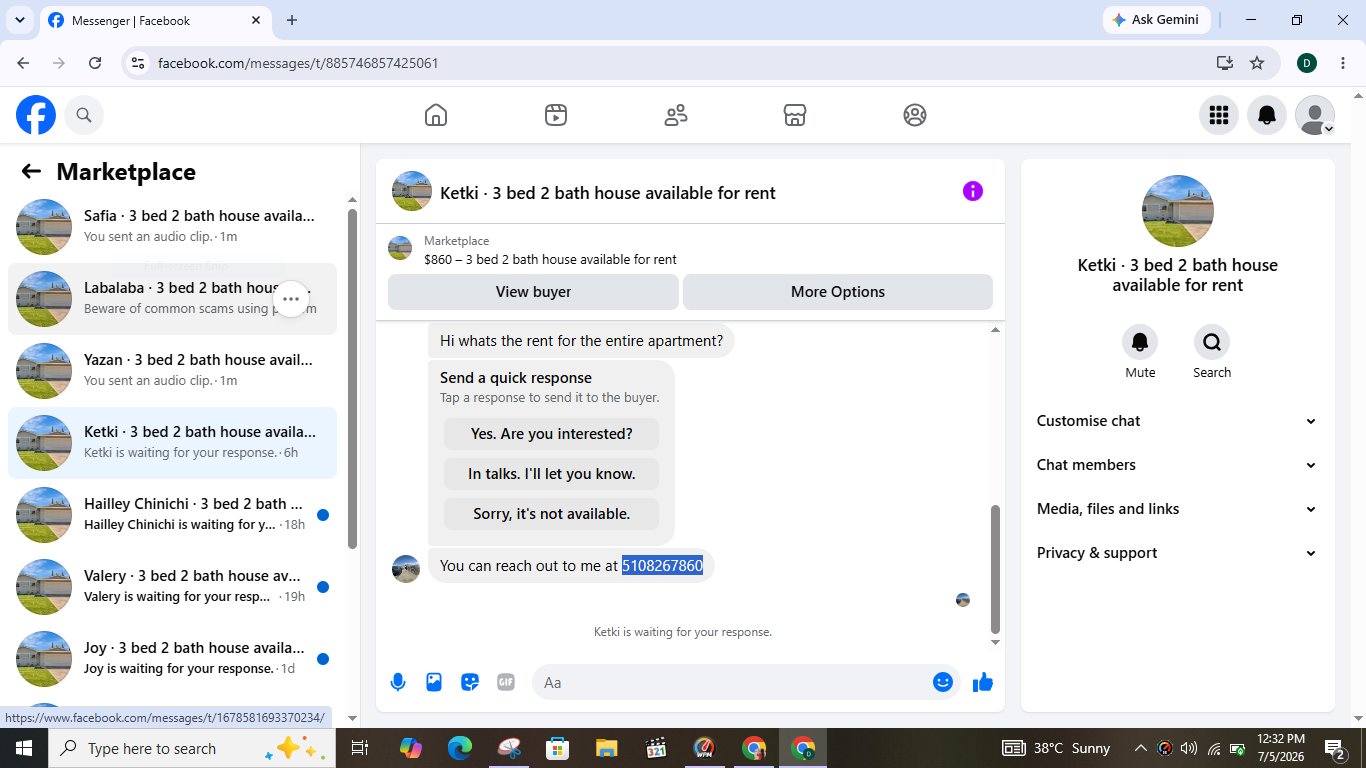
Task: Open site information icon in address bar
Action: [x=138, y=63]
